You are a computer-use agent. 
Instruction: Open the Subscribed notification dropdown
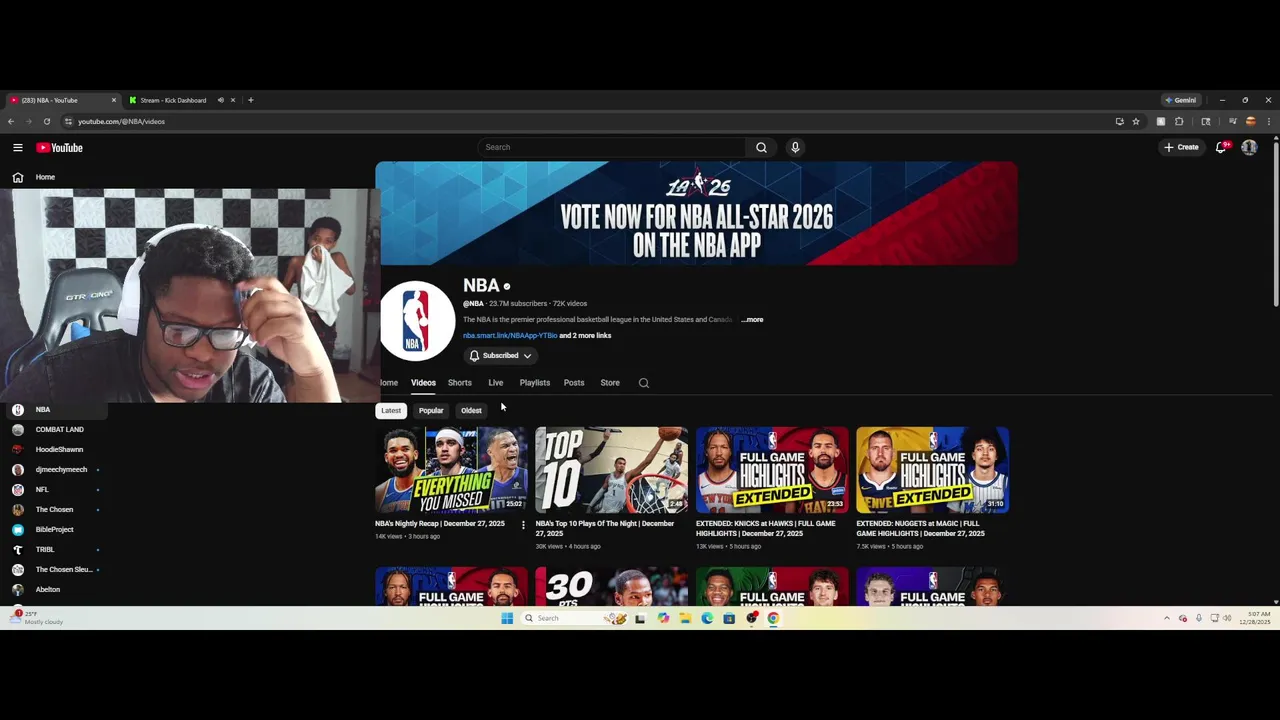click(x=501, y=356)
